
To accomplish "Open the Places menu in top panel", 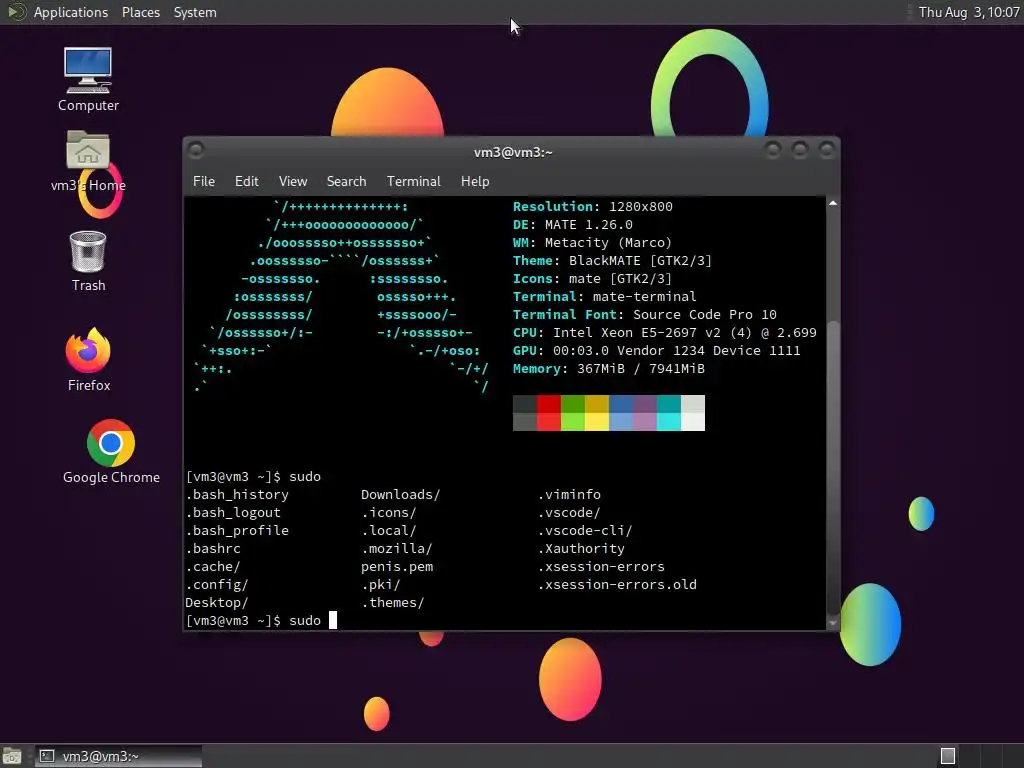I will click(140, 12).
